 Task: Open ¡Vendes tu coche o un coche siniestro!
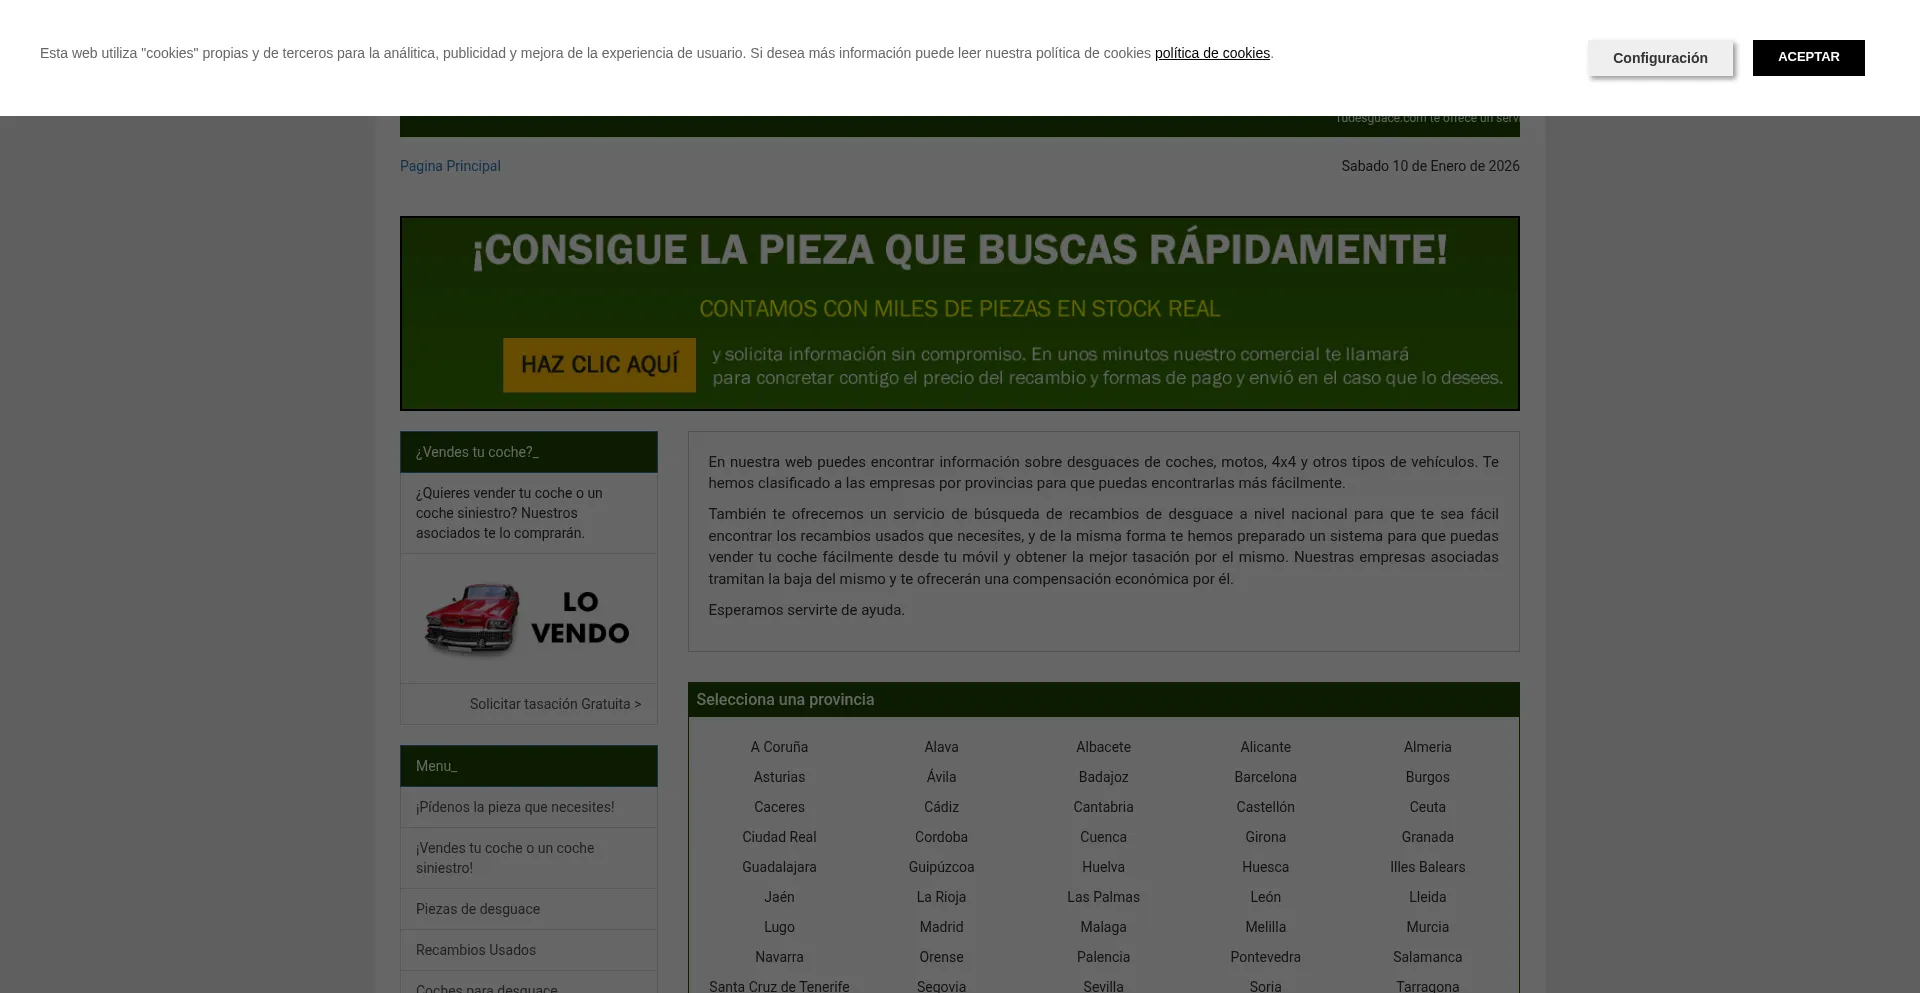click(x=505, y=857)
